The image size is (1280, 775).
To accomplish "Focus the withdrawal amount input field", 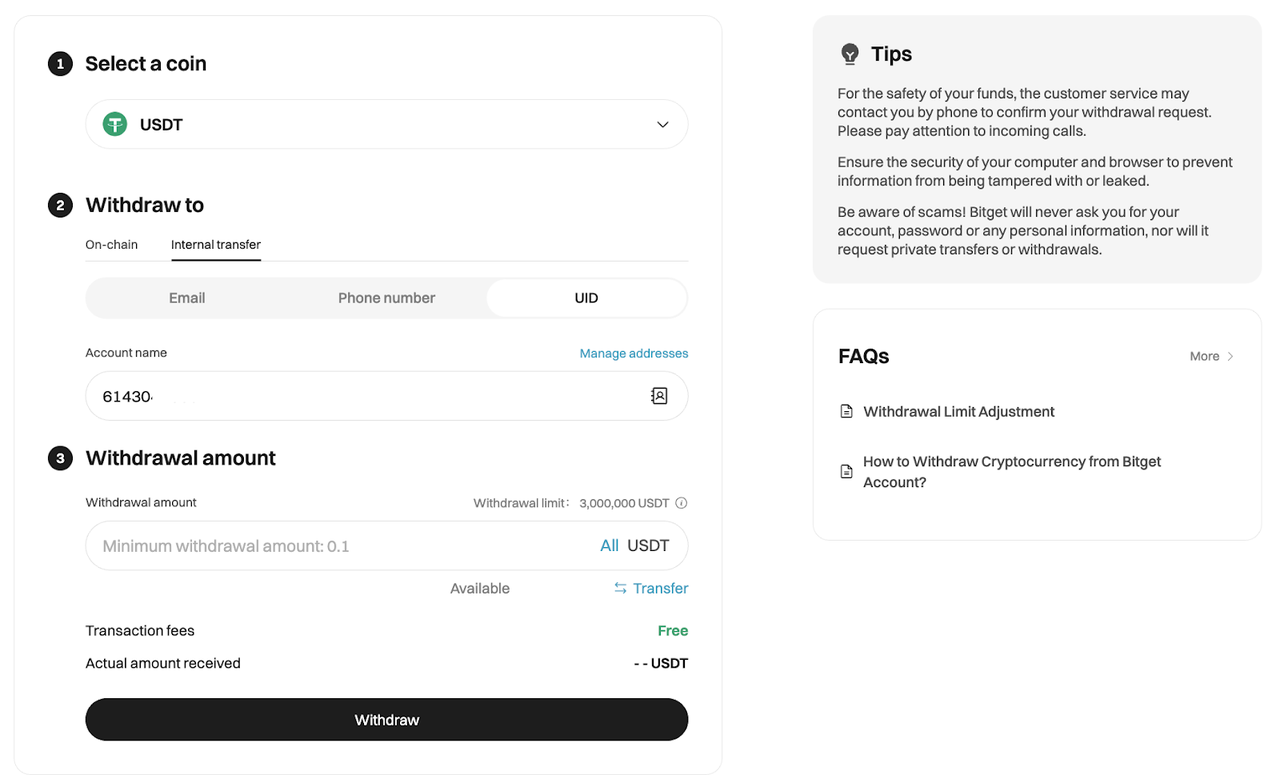I will click(x=340, y=546).
